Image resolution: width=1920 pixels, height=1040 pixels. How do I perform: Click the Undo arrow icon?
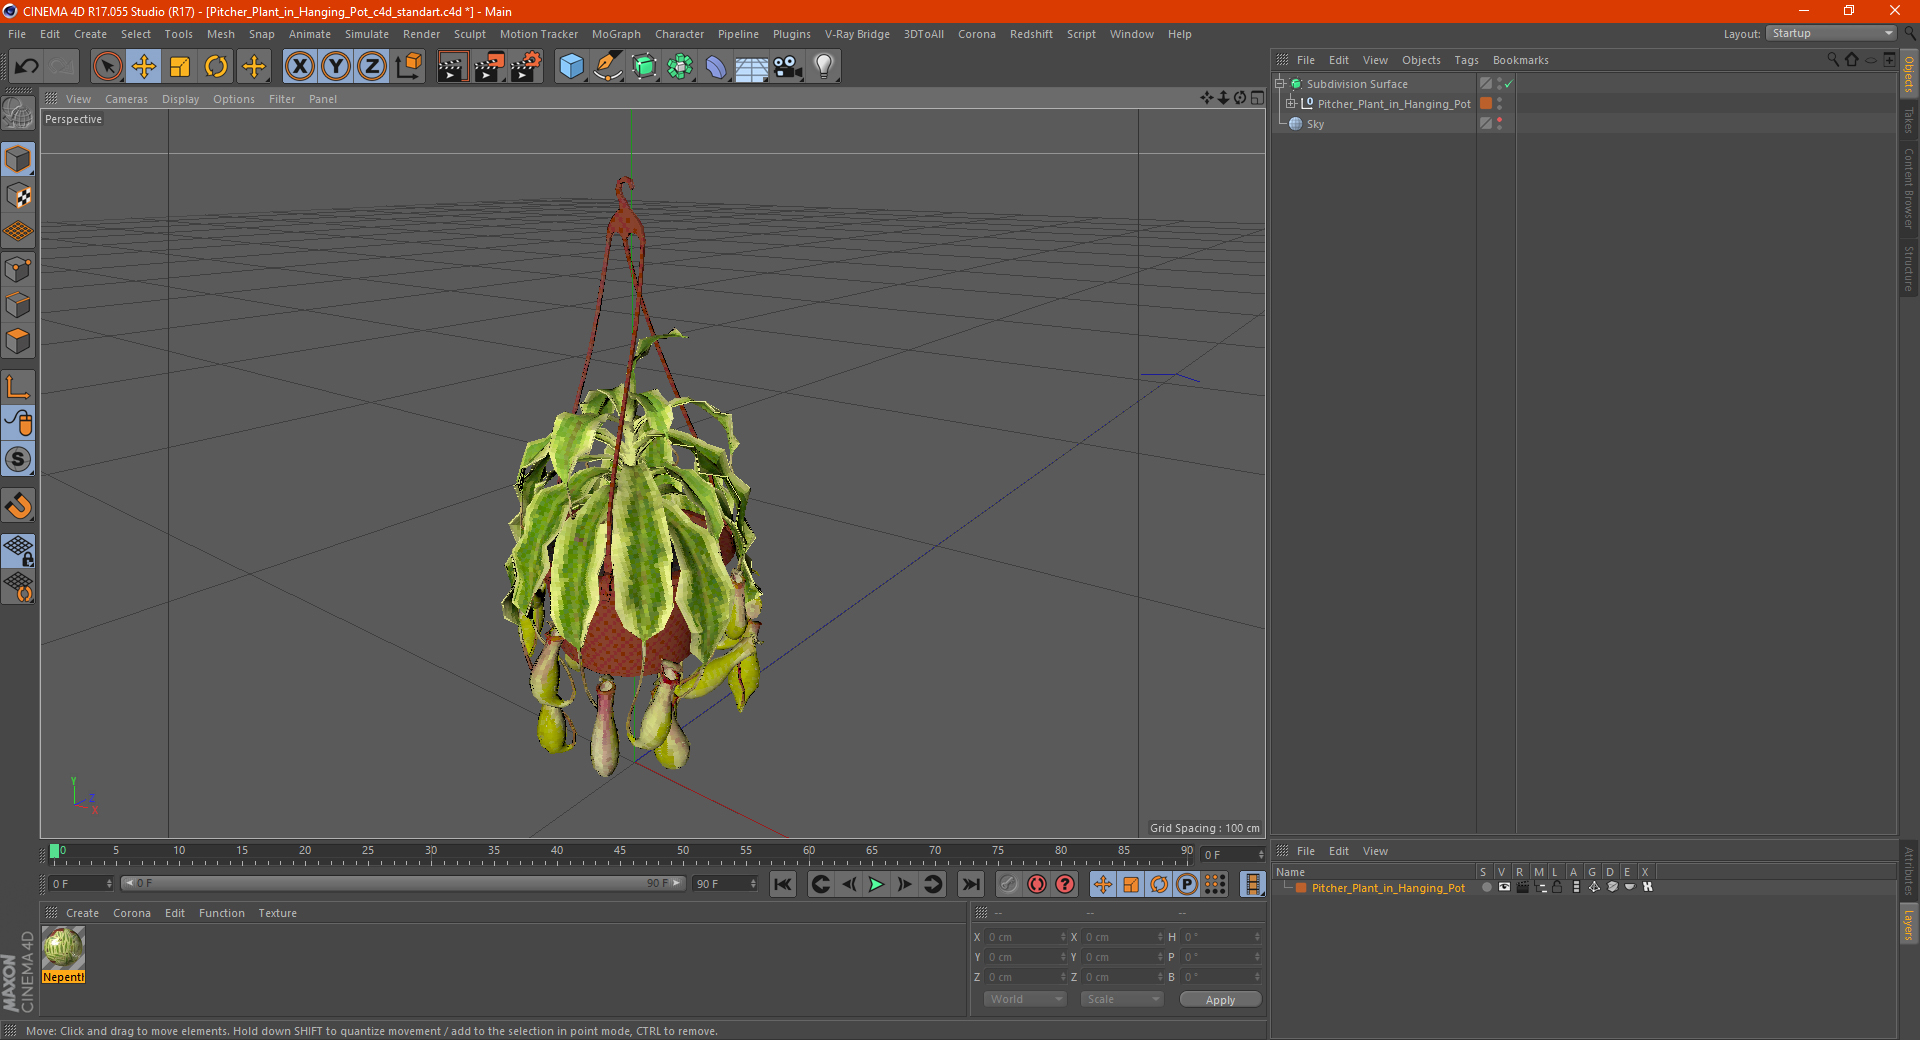(26, 67)
